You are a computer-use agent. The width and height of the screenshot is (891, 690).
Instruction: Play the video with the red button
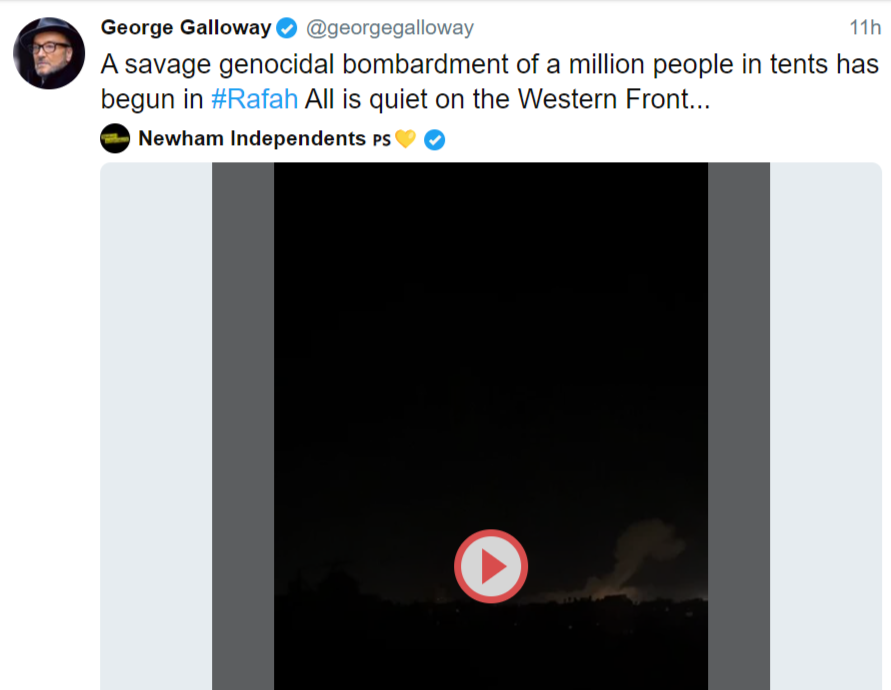click(x=490, y=566)
